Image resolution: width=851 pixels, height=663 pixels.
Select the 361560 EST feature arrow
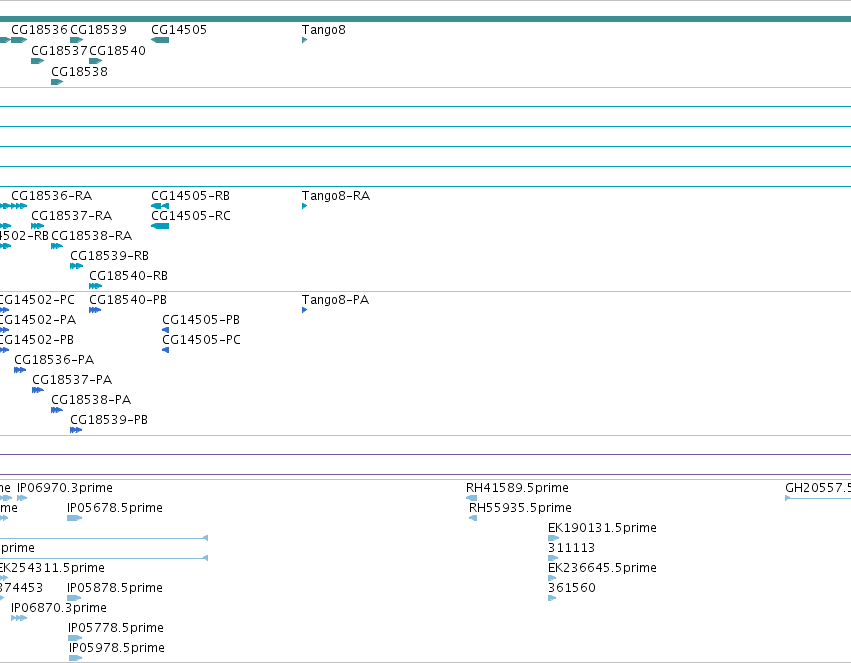tap(552, 598)
